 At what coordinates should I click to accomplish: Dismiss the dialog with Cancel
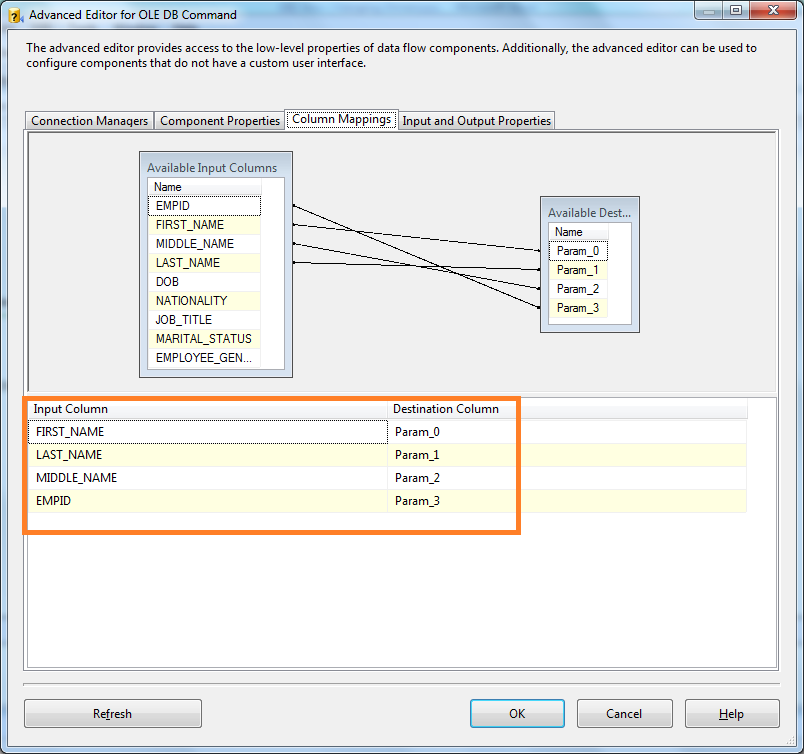click(624, 713)
